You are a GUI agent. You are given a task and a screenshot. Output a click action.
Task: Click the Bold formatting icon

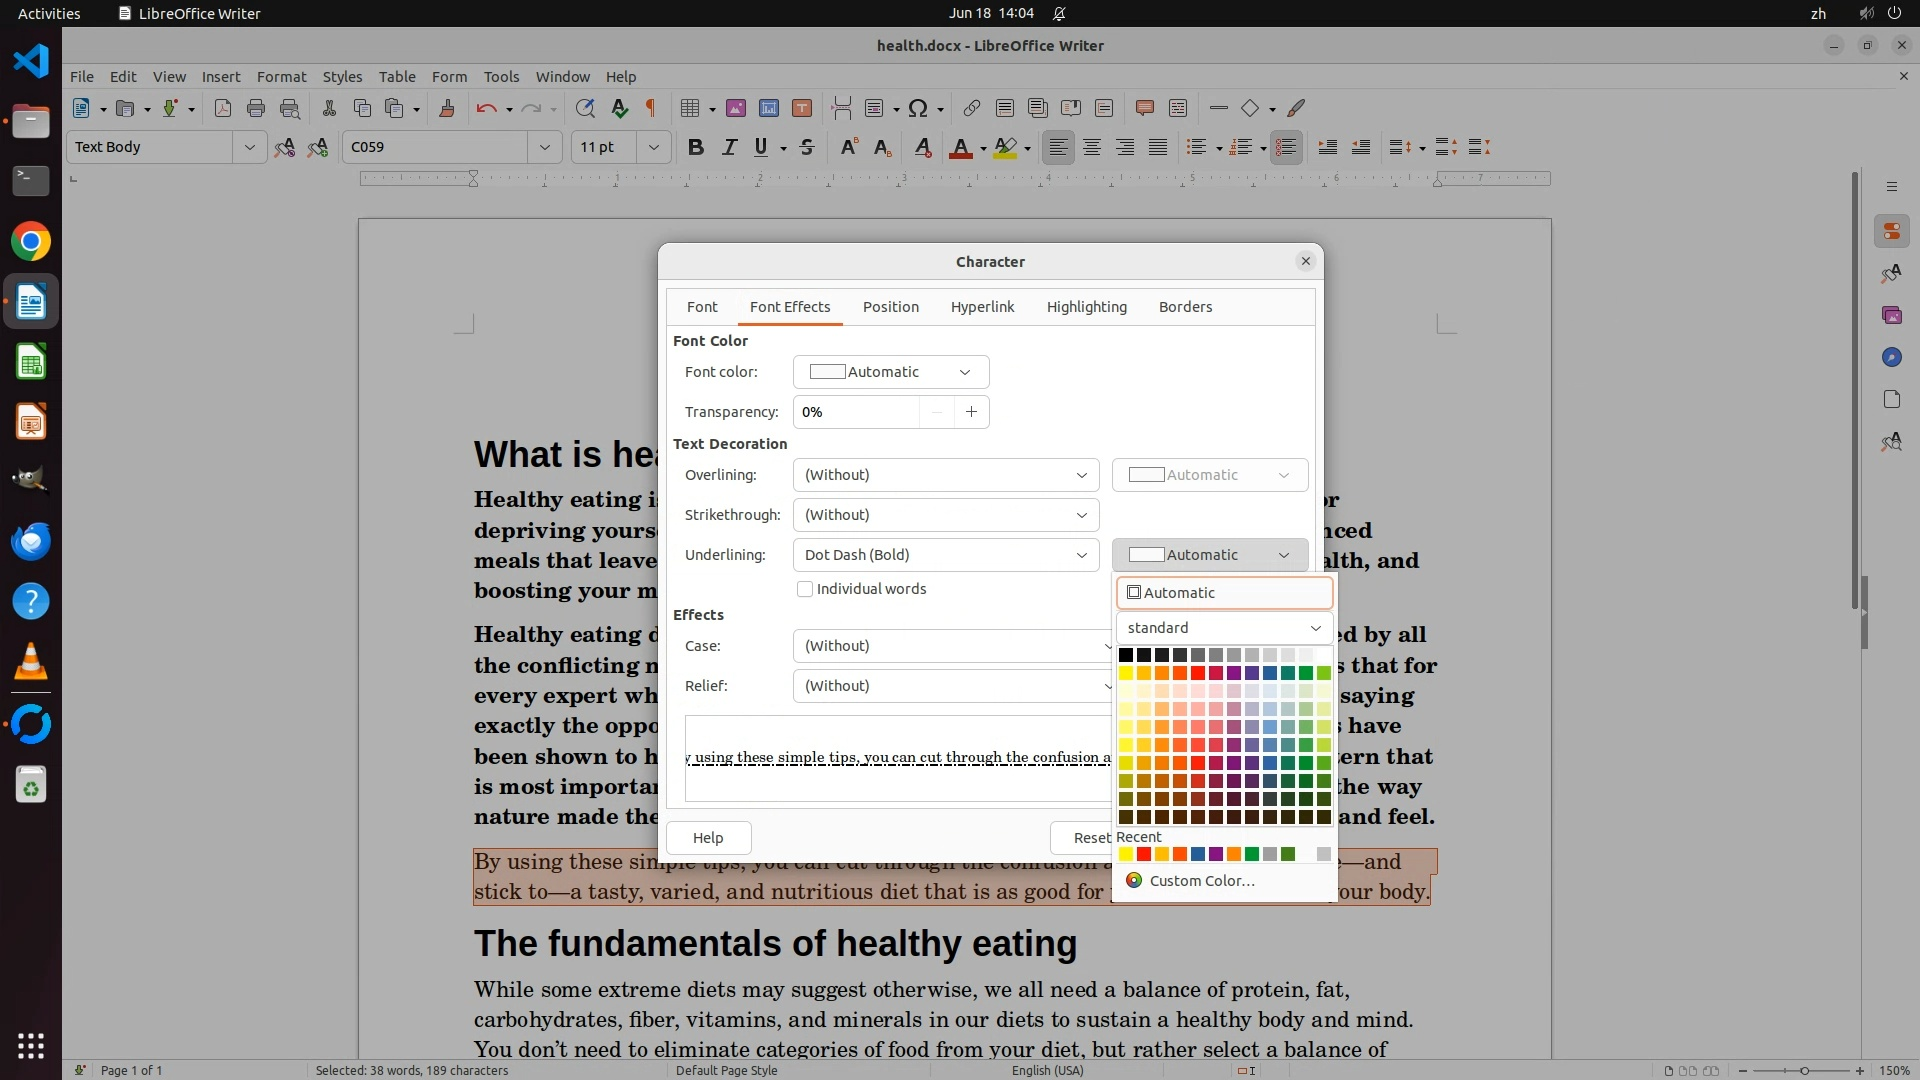pyautogui.click(x=696, y=148)
